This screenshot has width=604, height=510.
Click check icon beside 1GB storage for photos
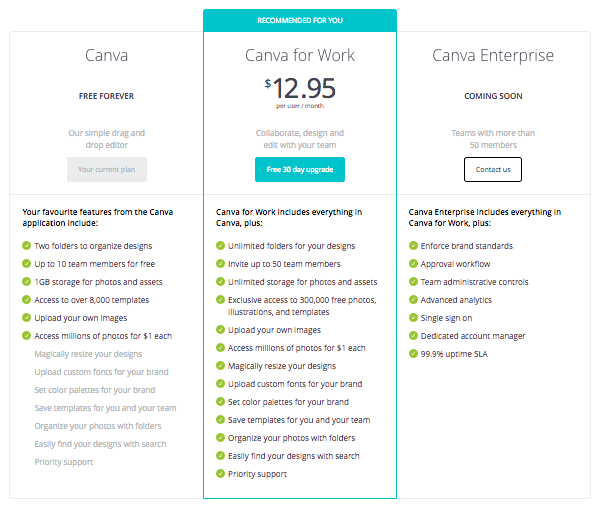[x=27, y=282]
